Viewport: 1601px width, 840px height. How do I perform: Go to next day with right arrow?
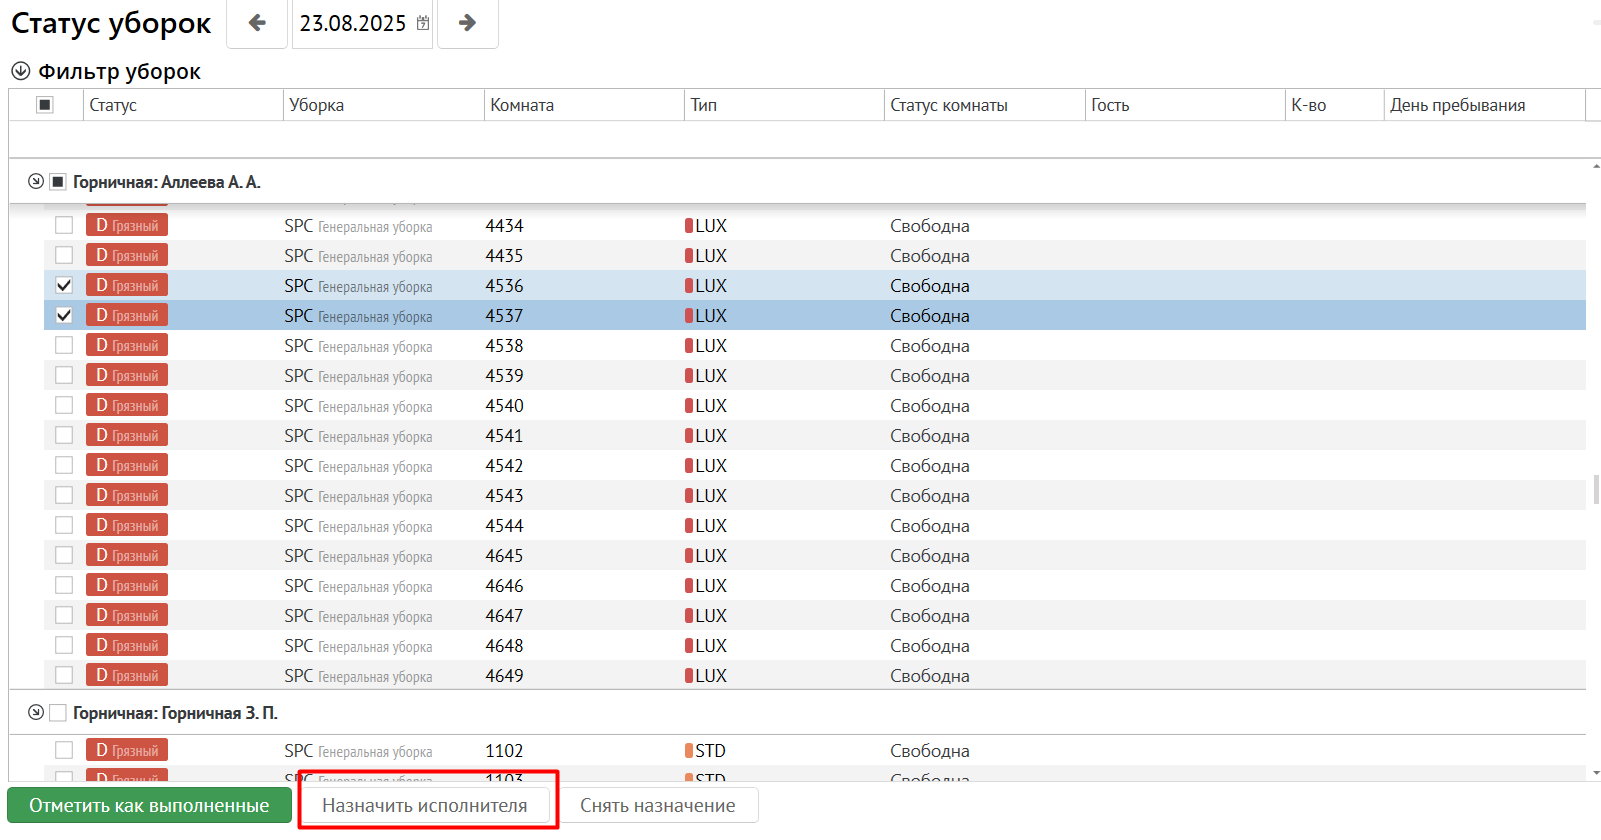(x=467, y=23)
